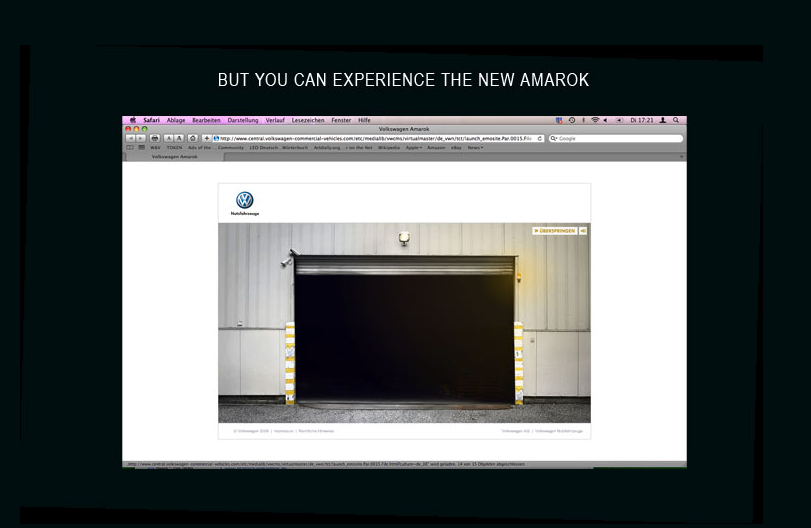This screenshot has width=811, height=528.
Task: Add a bookmark with the plus button
Action: click(206, 139)
